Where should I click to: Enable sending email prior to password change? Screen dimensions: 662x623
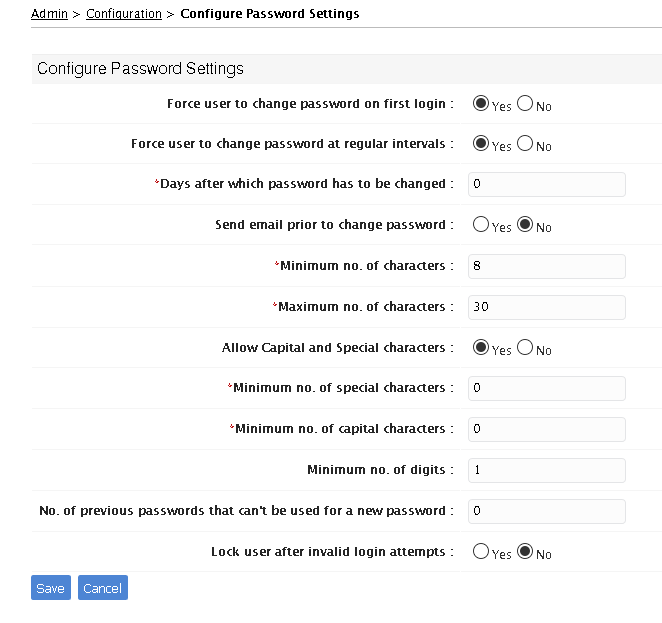pos(481,225)
